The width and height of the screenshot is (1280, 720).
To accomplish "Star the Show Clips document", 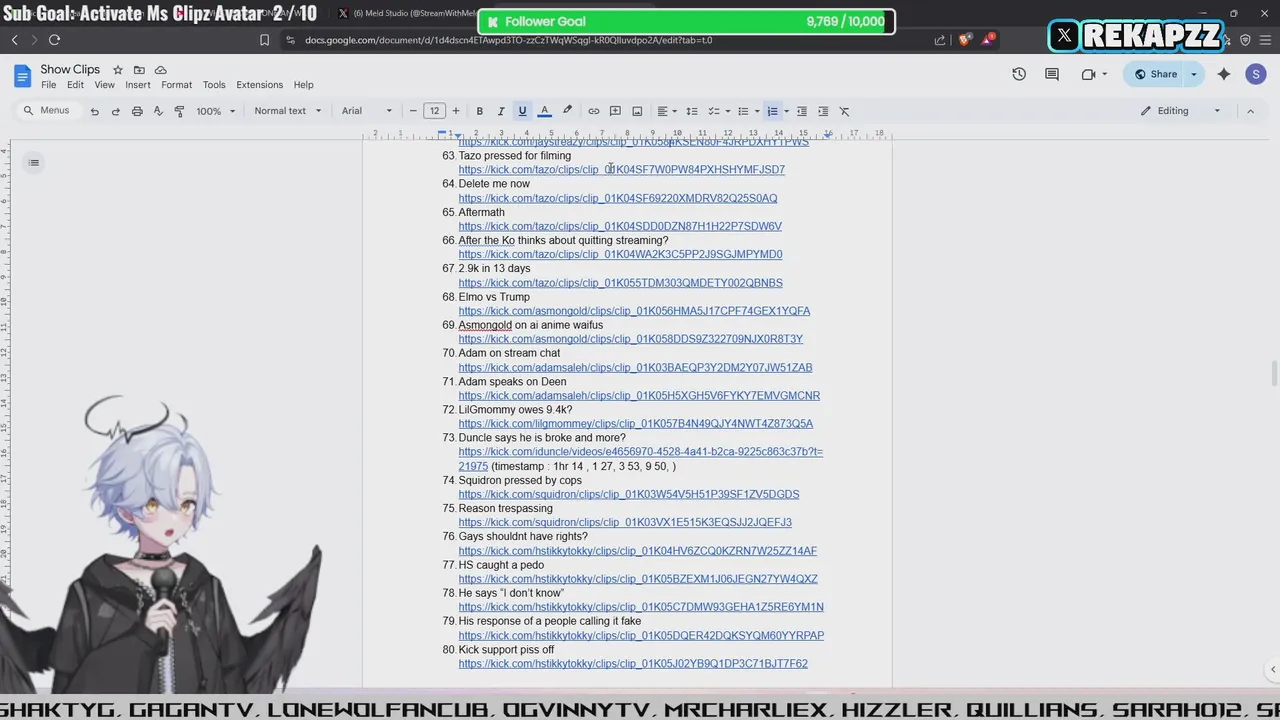I will [x=118, y=70].
